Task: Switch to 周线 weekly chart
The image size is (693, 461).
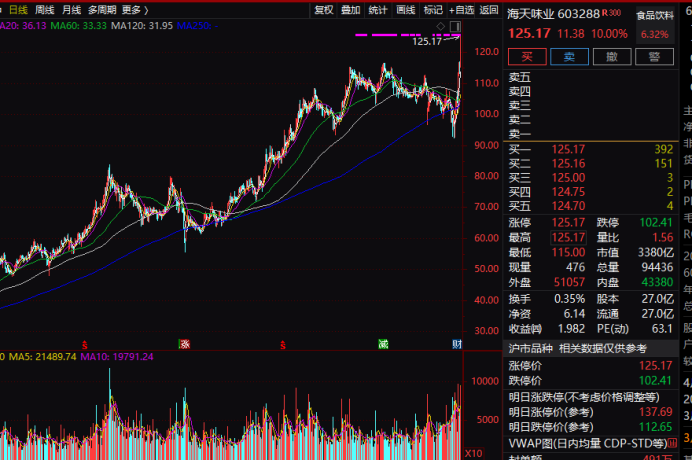Action: click(x=44, y=10)
